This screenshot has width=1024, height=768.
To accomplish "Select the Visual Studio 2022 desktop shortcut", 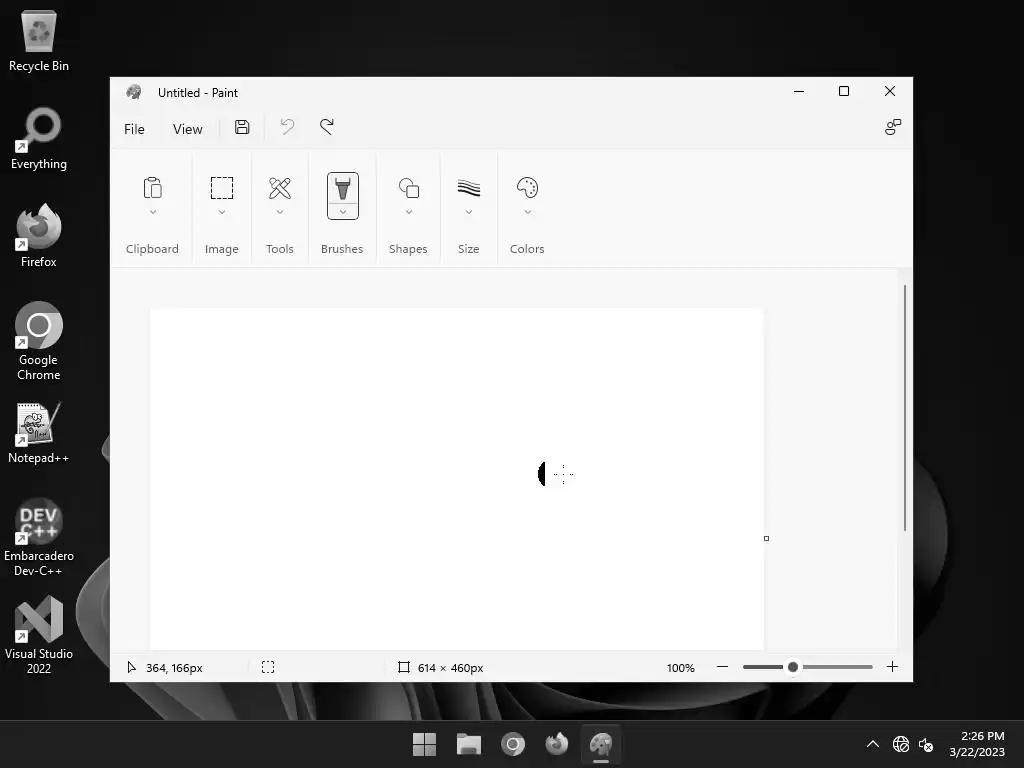I will (x=39, y=635).
